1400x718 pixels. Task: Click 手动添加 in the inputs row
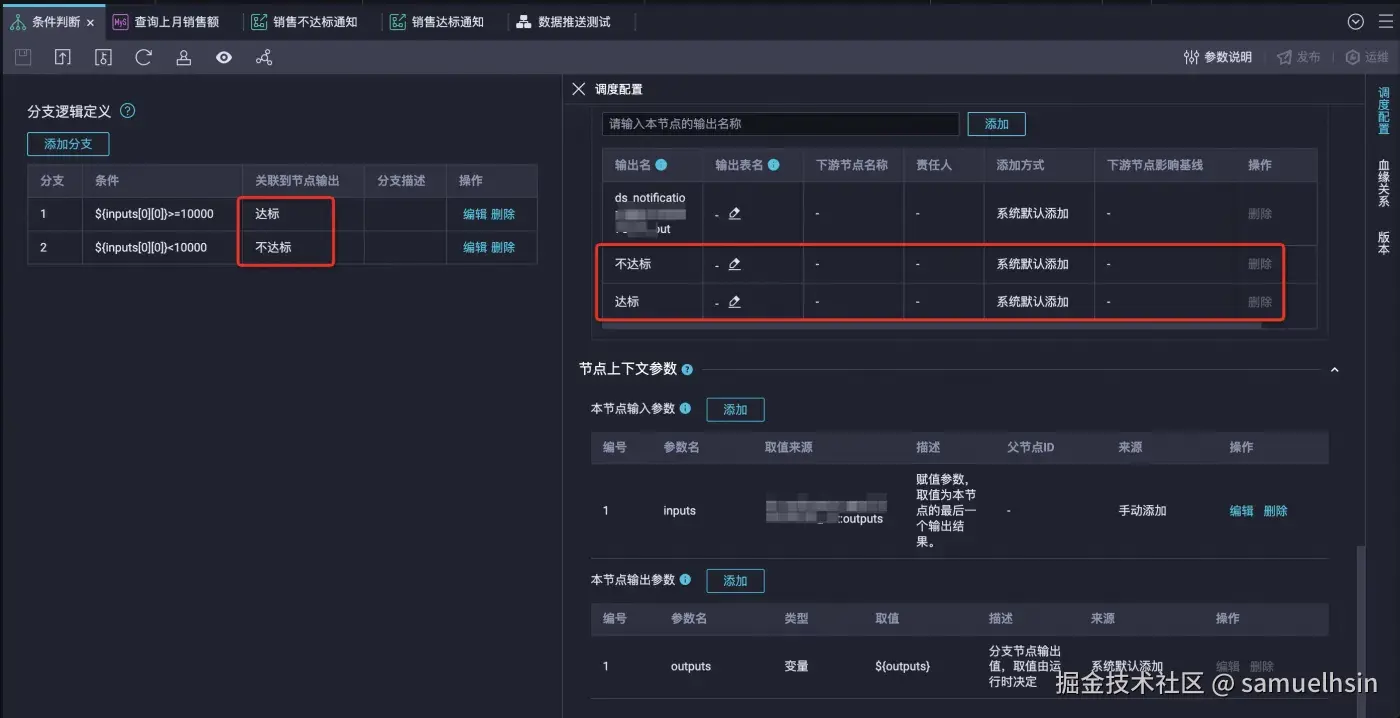click(1142, 511)
